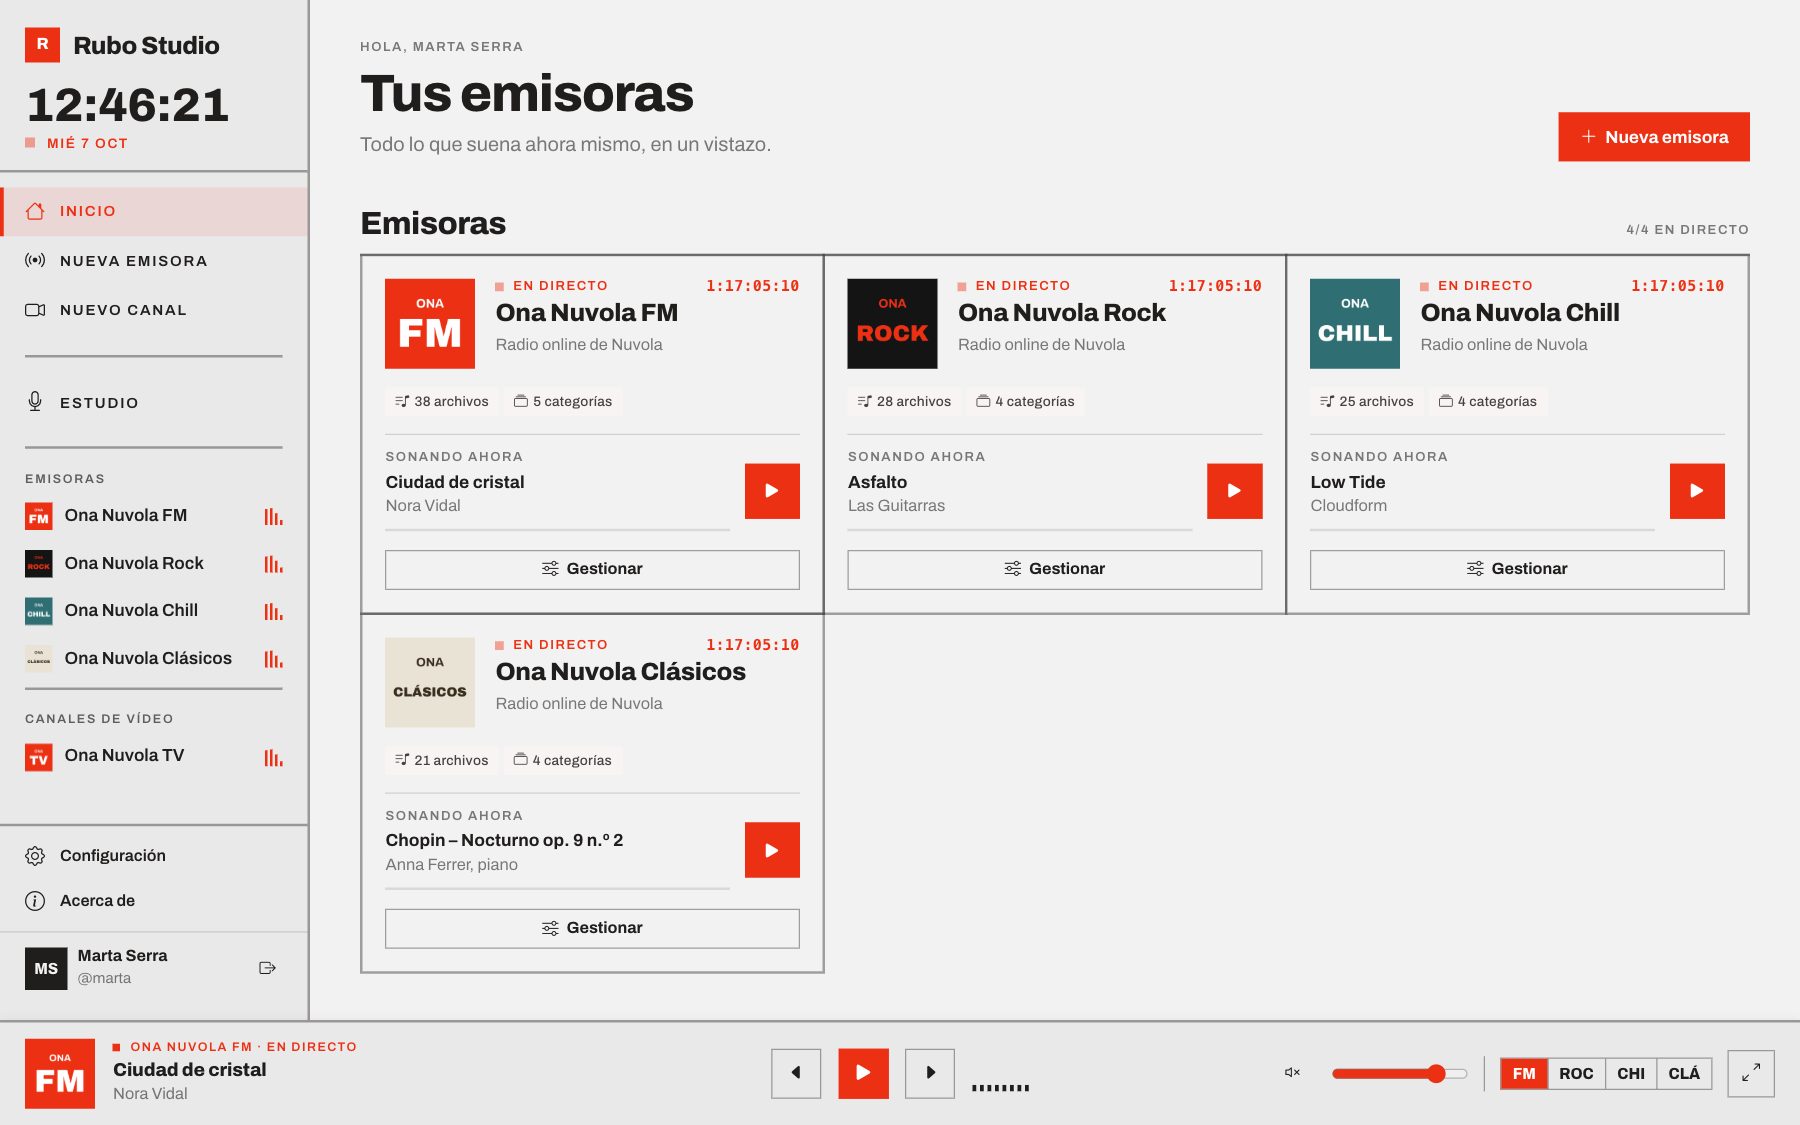The height and width of the screenshot is (1125, 1800).
Task: Select Ona Nuvola TV video channel
Action: [154, 756]
